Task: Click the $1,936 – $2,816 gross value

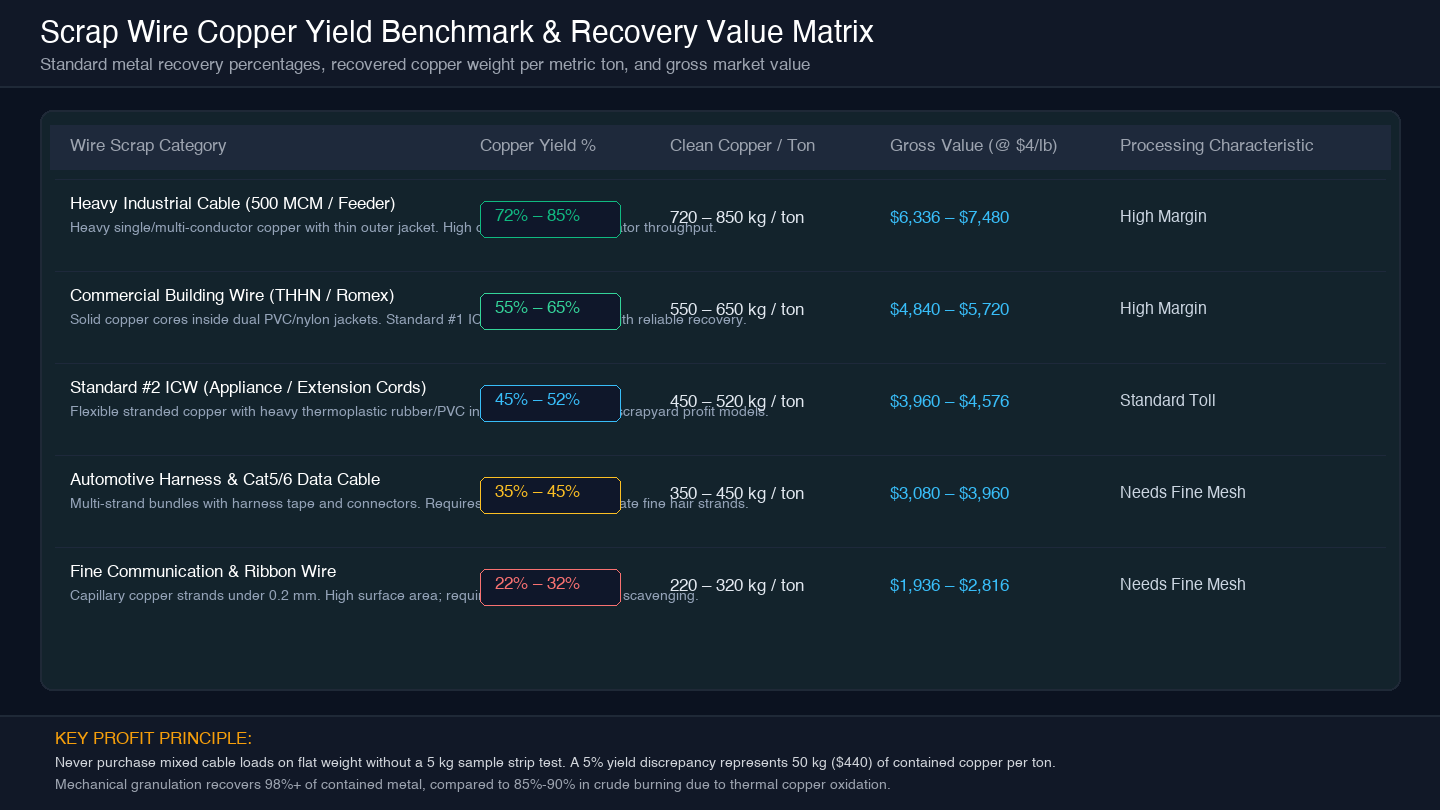Action: [950, 586]
